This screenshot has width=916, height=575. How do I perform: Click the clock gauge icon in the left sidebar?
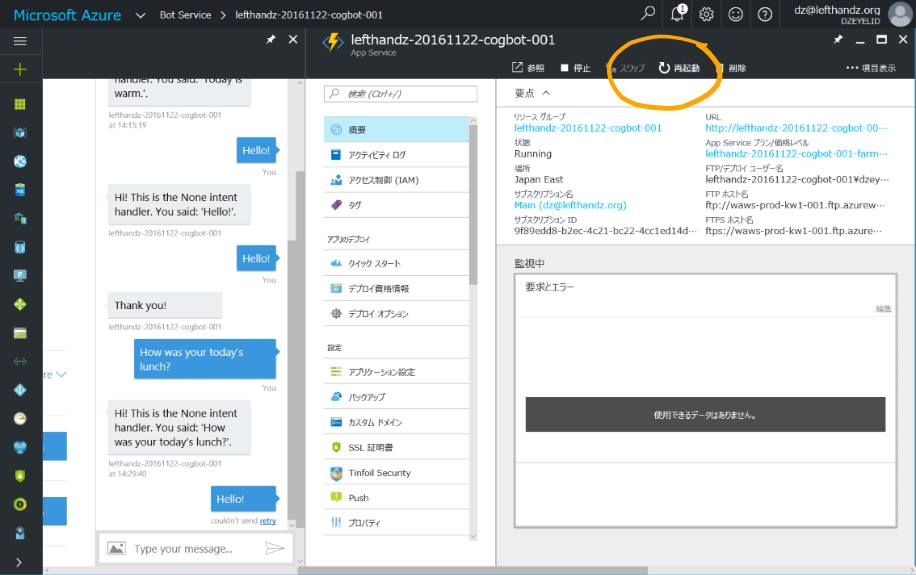coord(20,418)
